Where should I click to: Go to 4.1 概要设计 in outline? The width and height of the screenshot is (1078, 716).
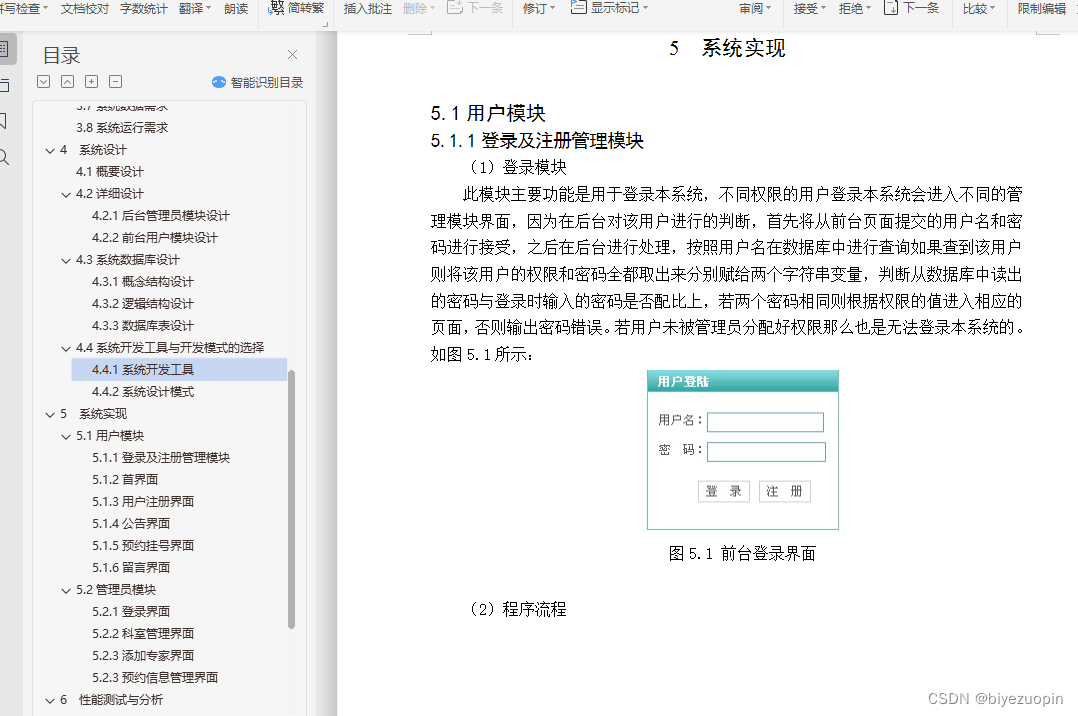coord(109,172)
